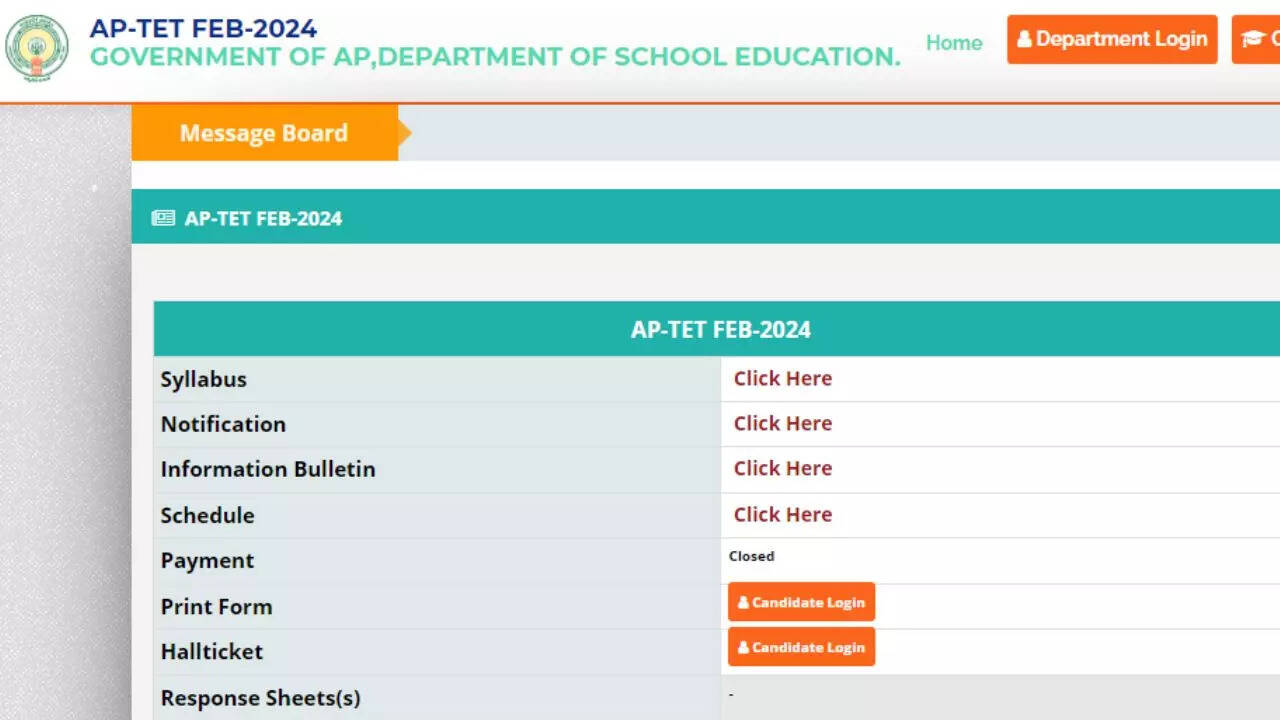This screenshot has height=720, width=1280.
Task: Click user icon inside Department Login button
Action: [1024, 40]
